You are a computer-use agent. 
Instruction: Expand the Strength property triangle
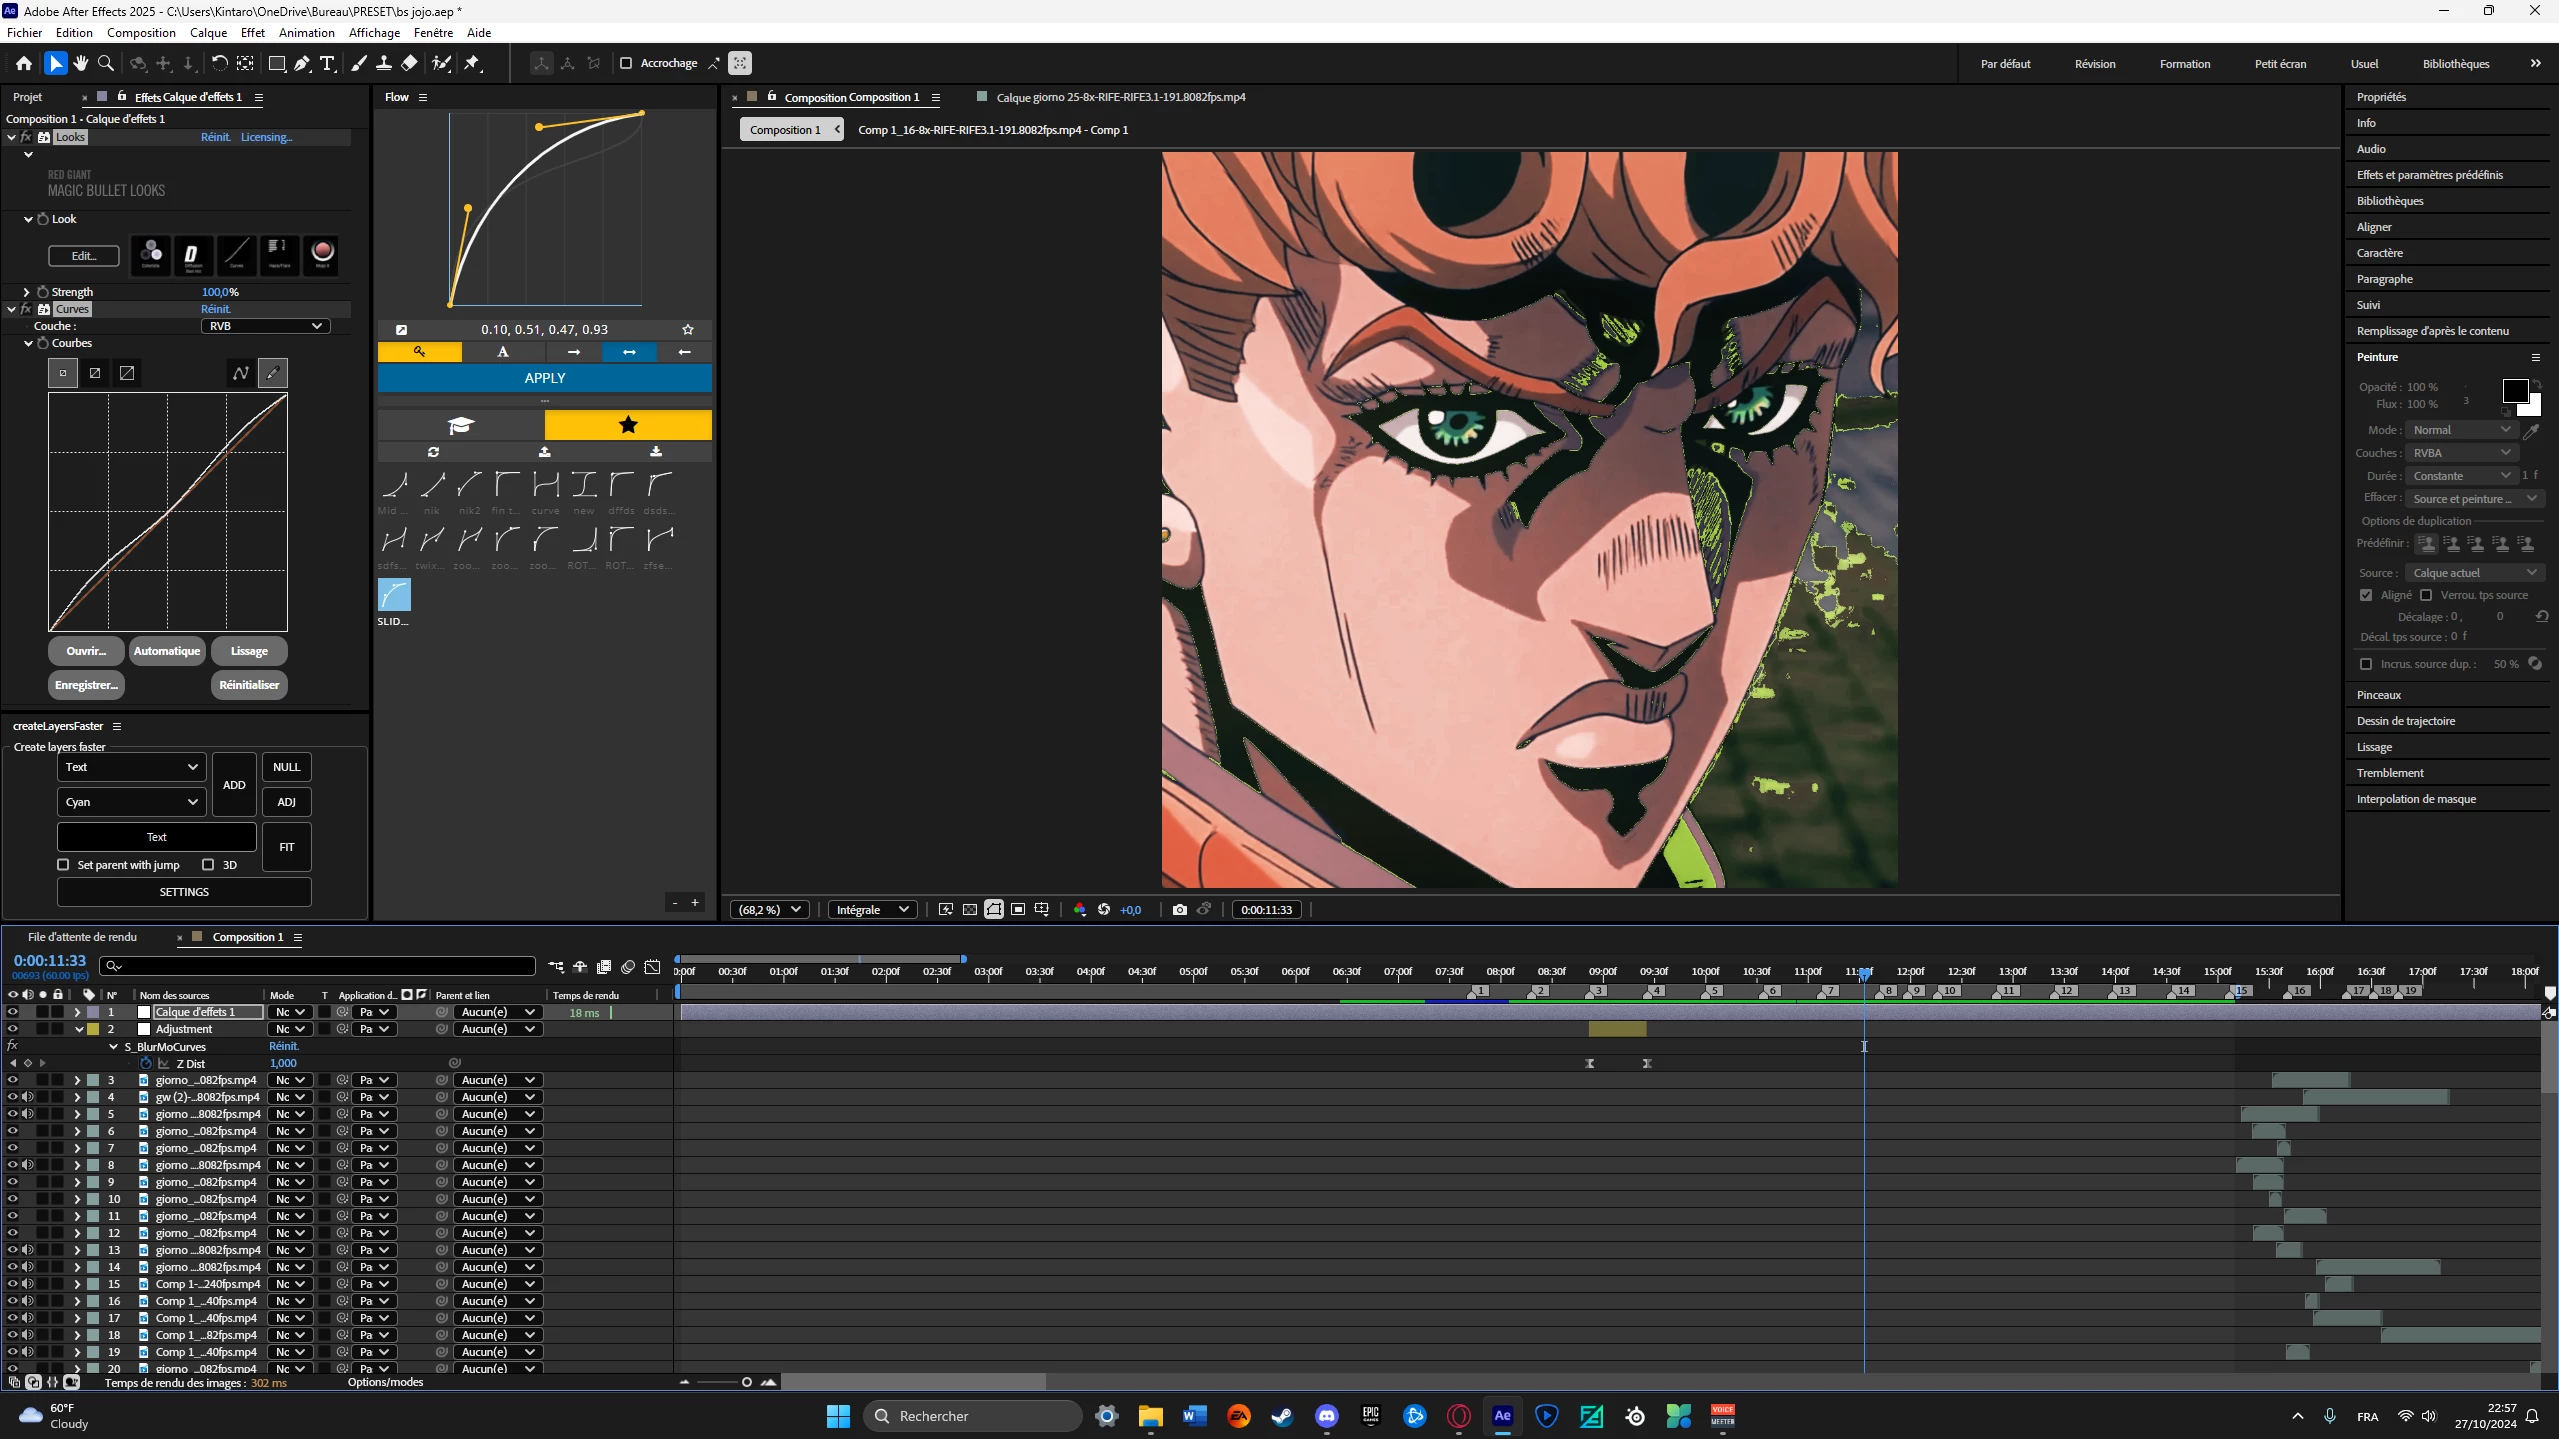tap(26, 292)
